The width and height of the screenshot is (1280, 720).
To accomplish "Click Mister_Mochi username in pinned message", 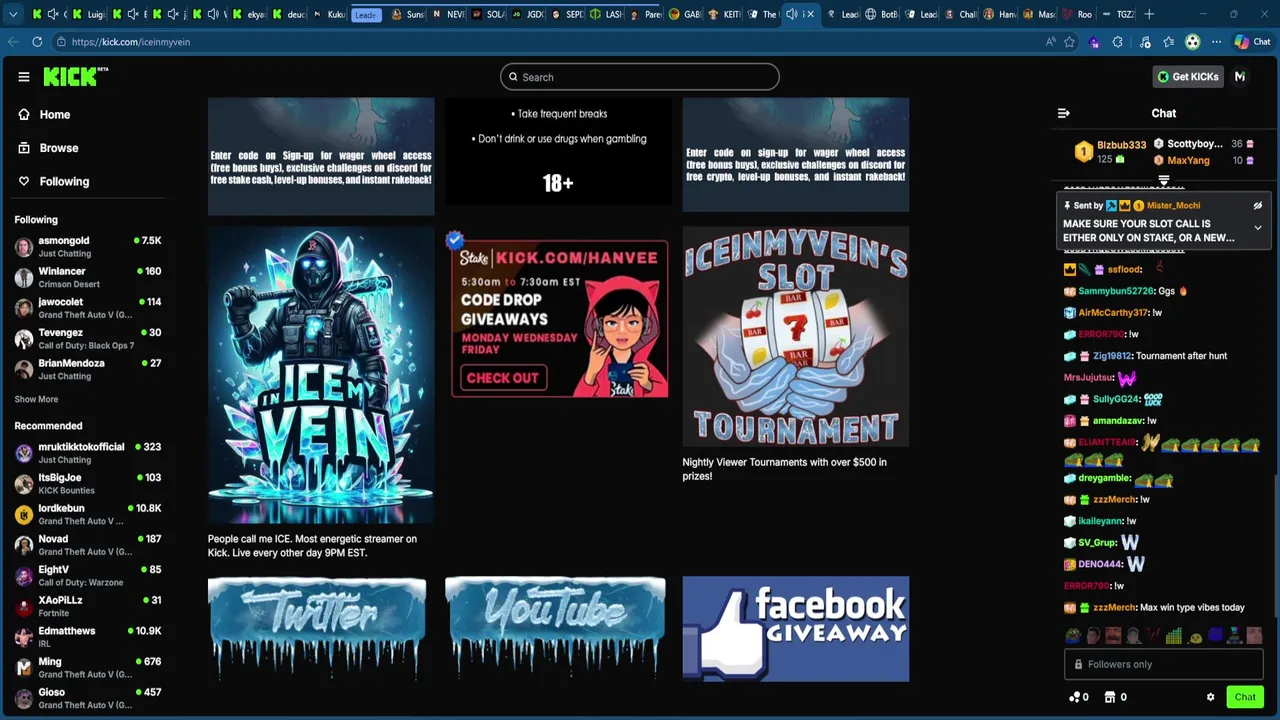I will [1173, 205].
